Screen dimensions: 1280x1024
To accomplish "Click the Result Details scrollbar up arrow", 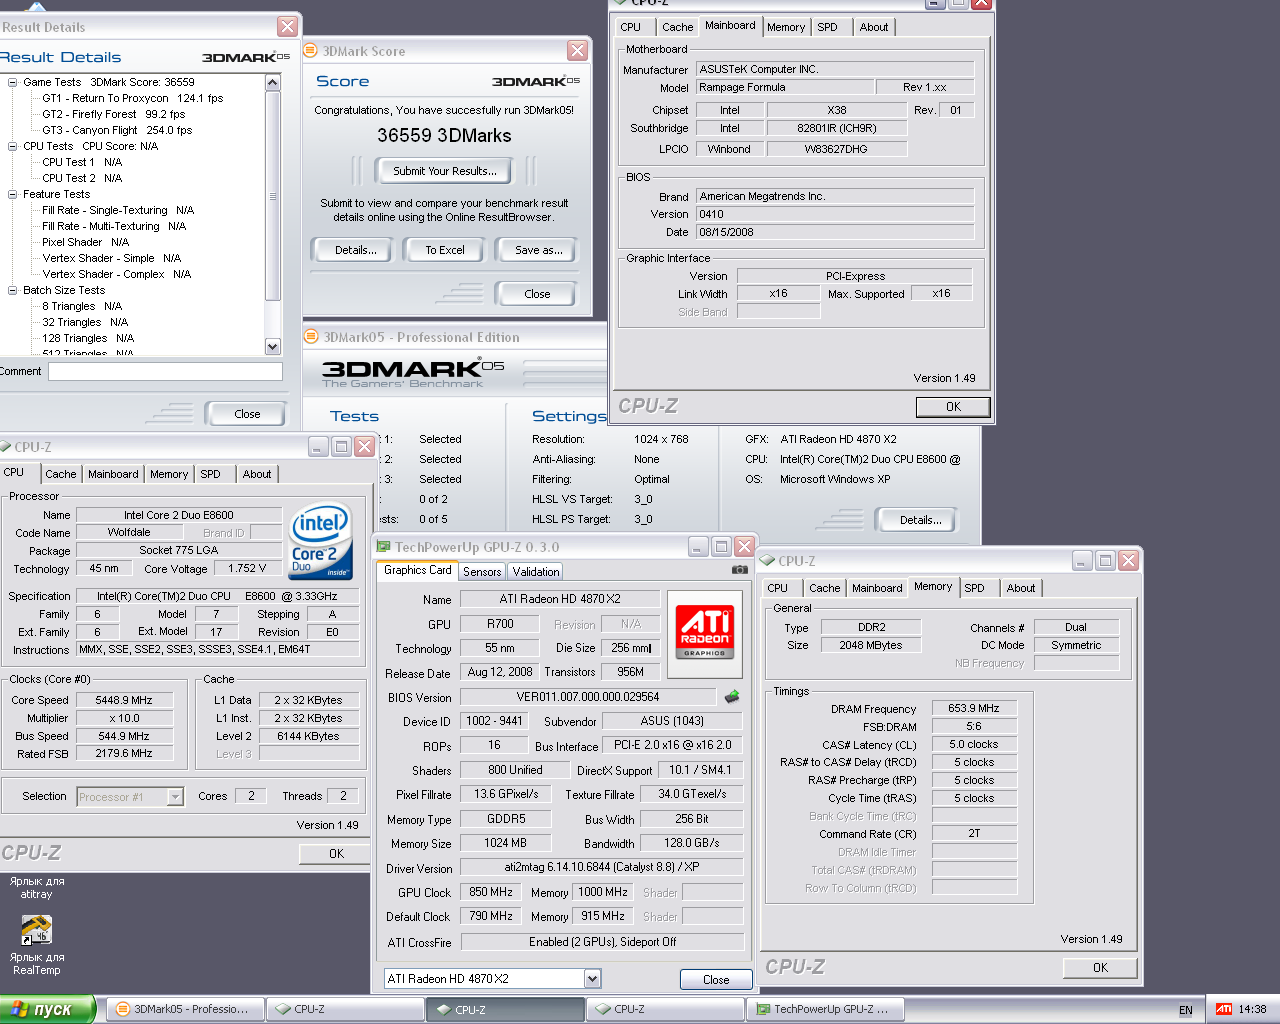I will [x=273, y=83].
